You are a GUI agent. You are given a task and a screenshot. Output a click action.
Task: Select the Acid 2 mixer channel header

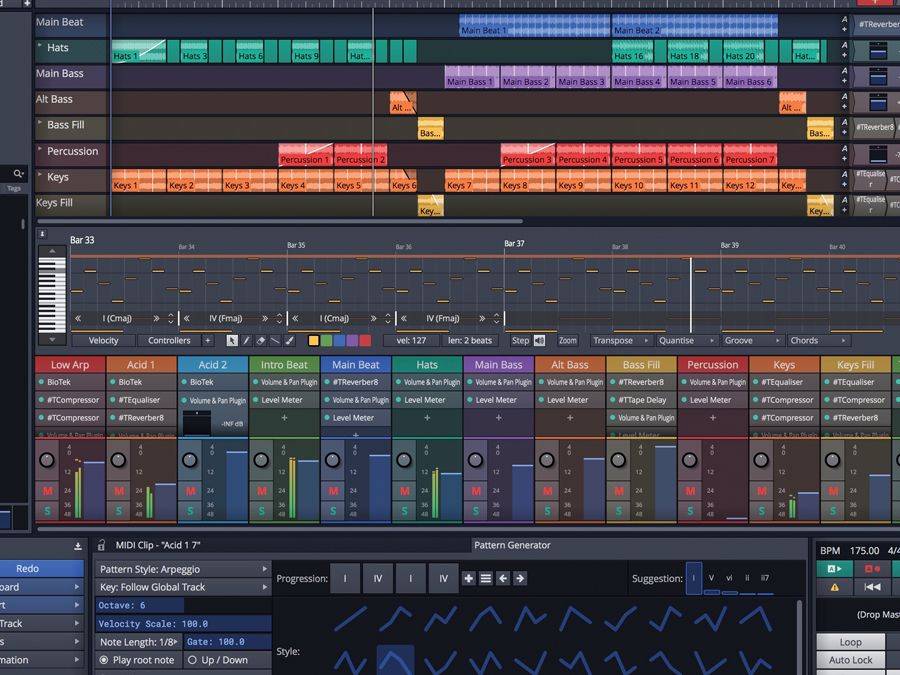(213, 364)
